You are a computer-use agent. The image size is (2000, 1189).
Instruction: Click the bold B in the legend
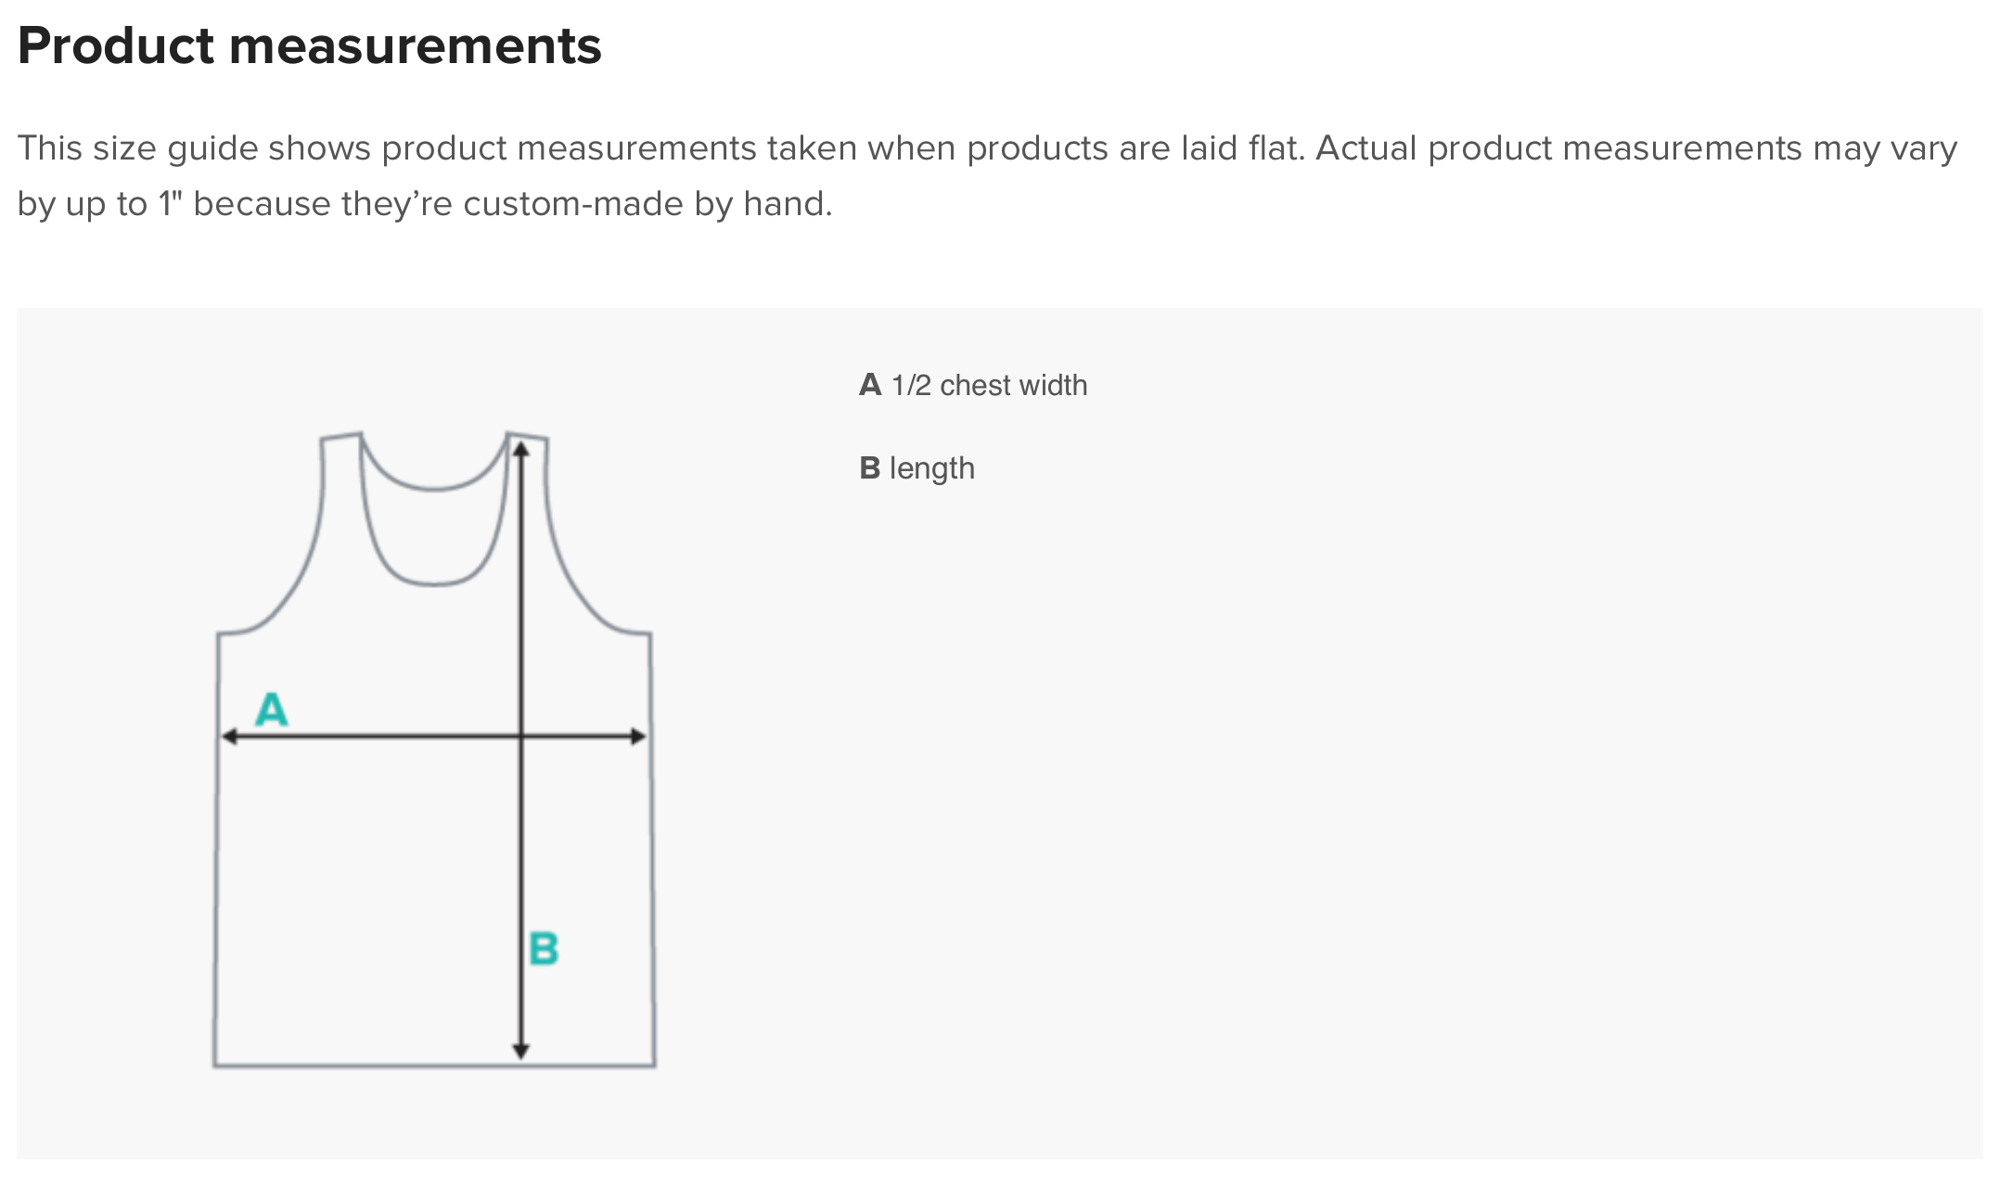point(870,468)
